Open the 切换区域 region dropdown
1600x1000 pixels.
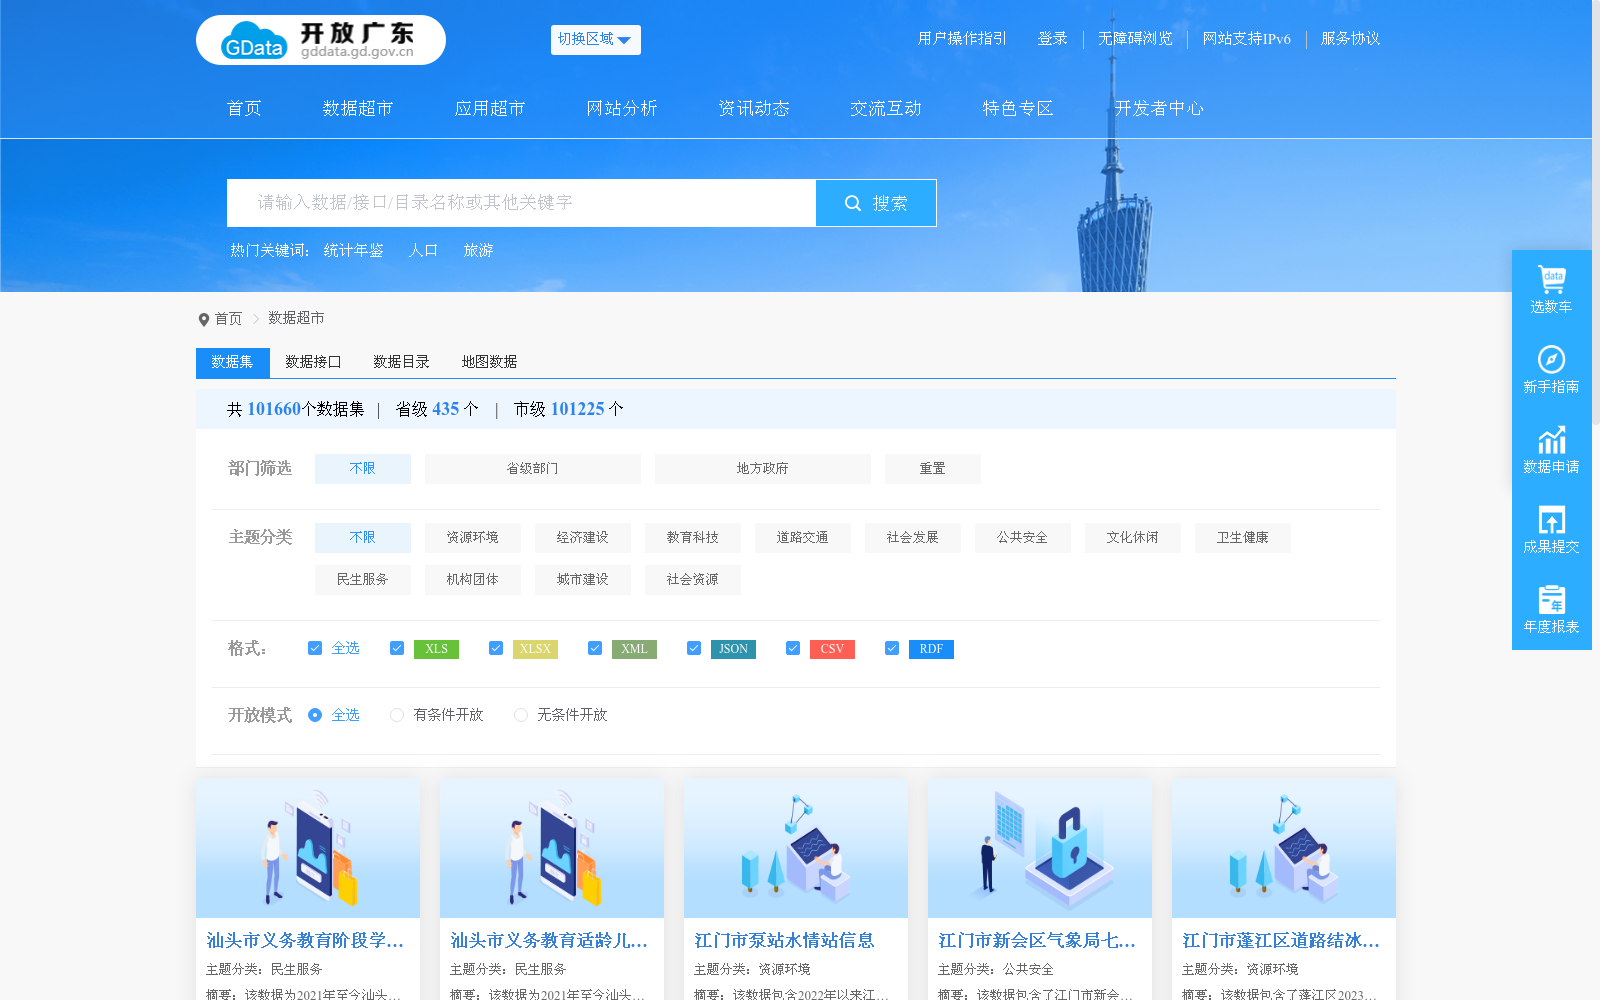click(595, 39)
